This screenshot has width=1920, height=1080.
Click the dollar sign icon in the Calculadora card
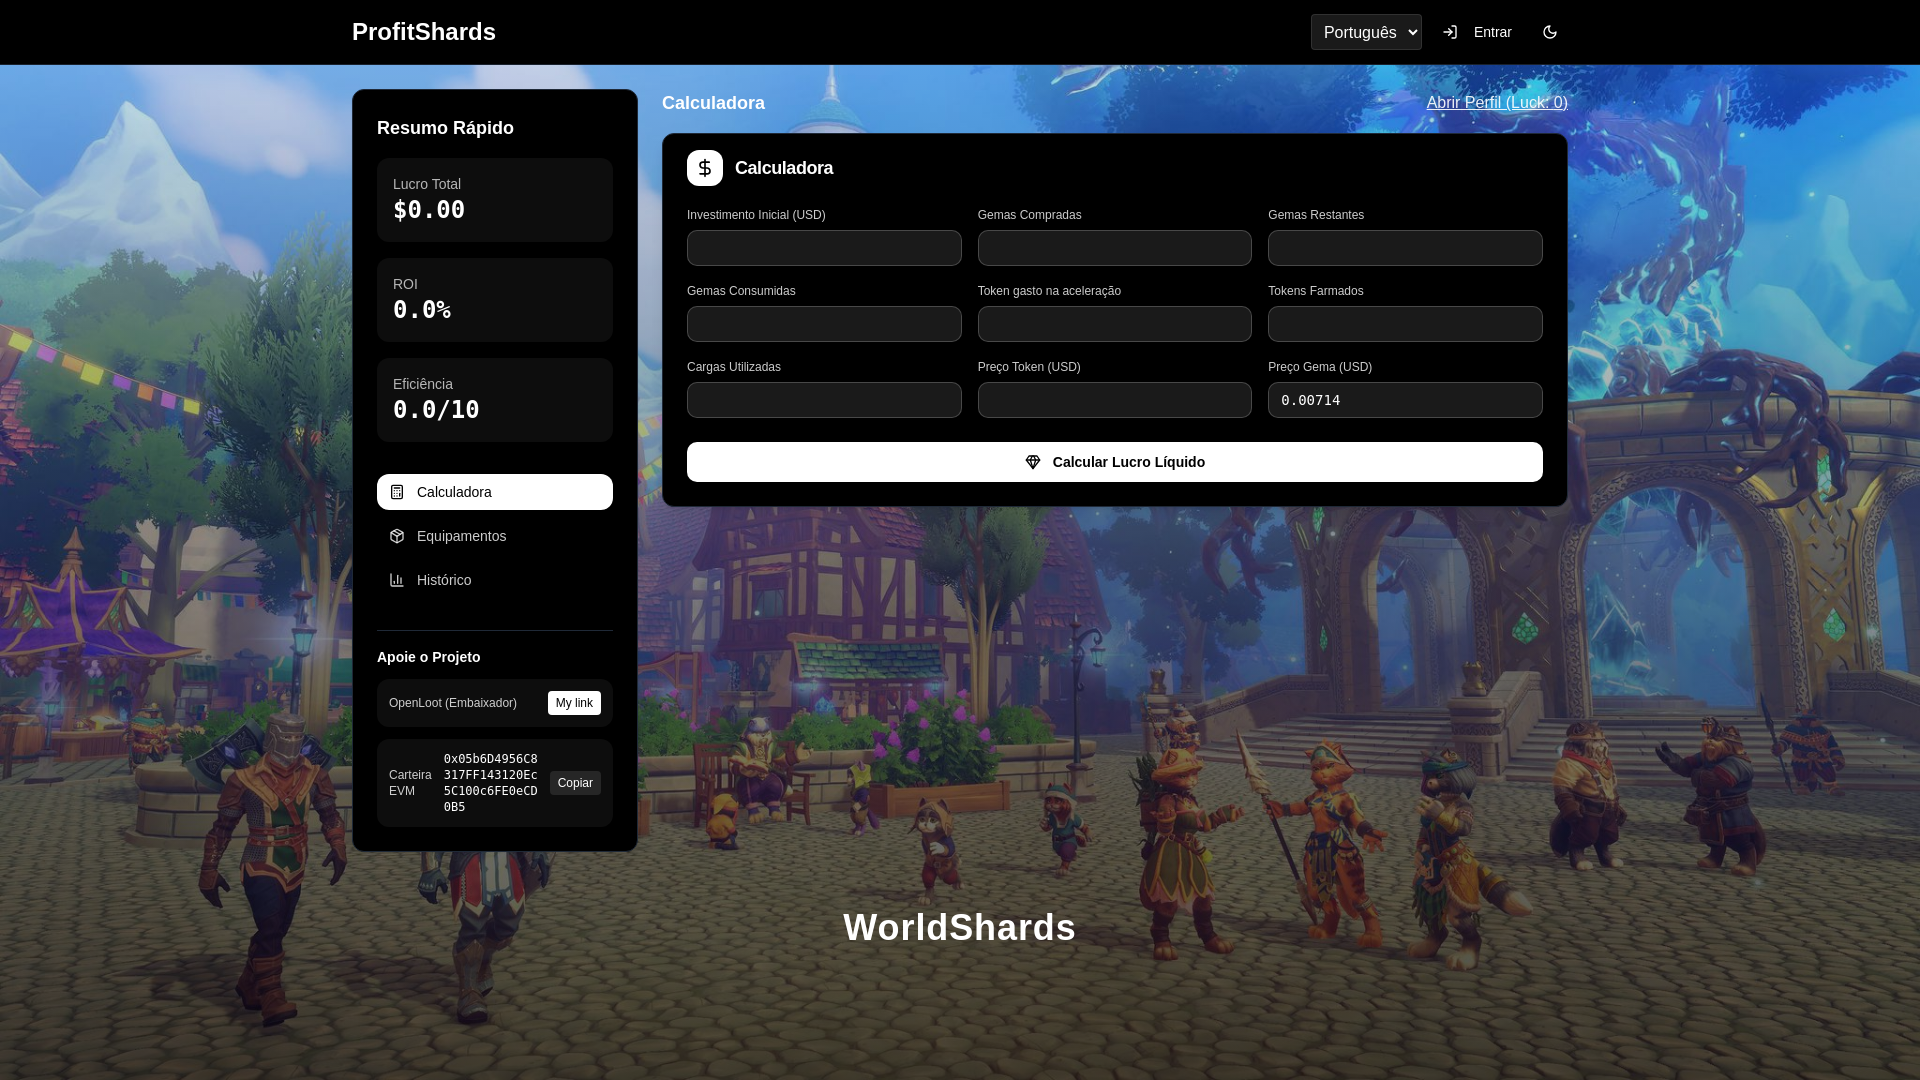click(705, 168)
